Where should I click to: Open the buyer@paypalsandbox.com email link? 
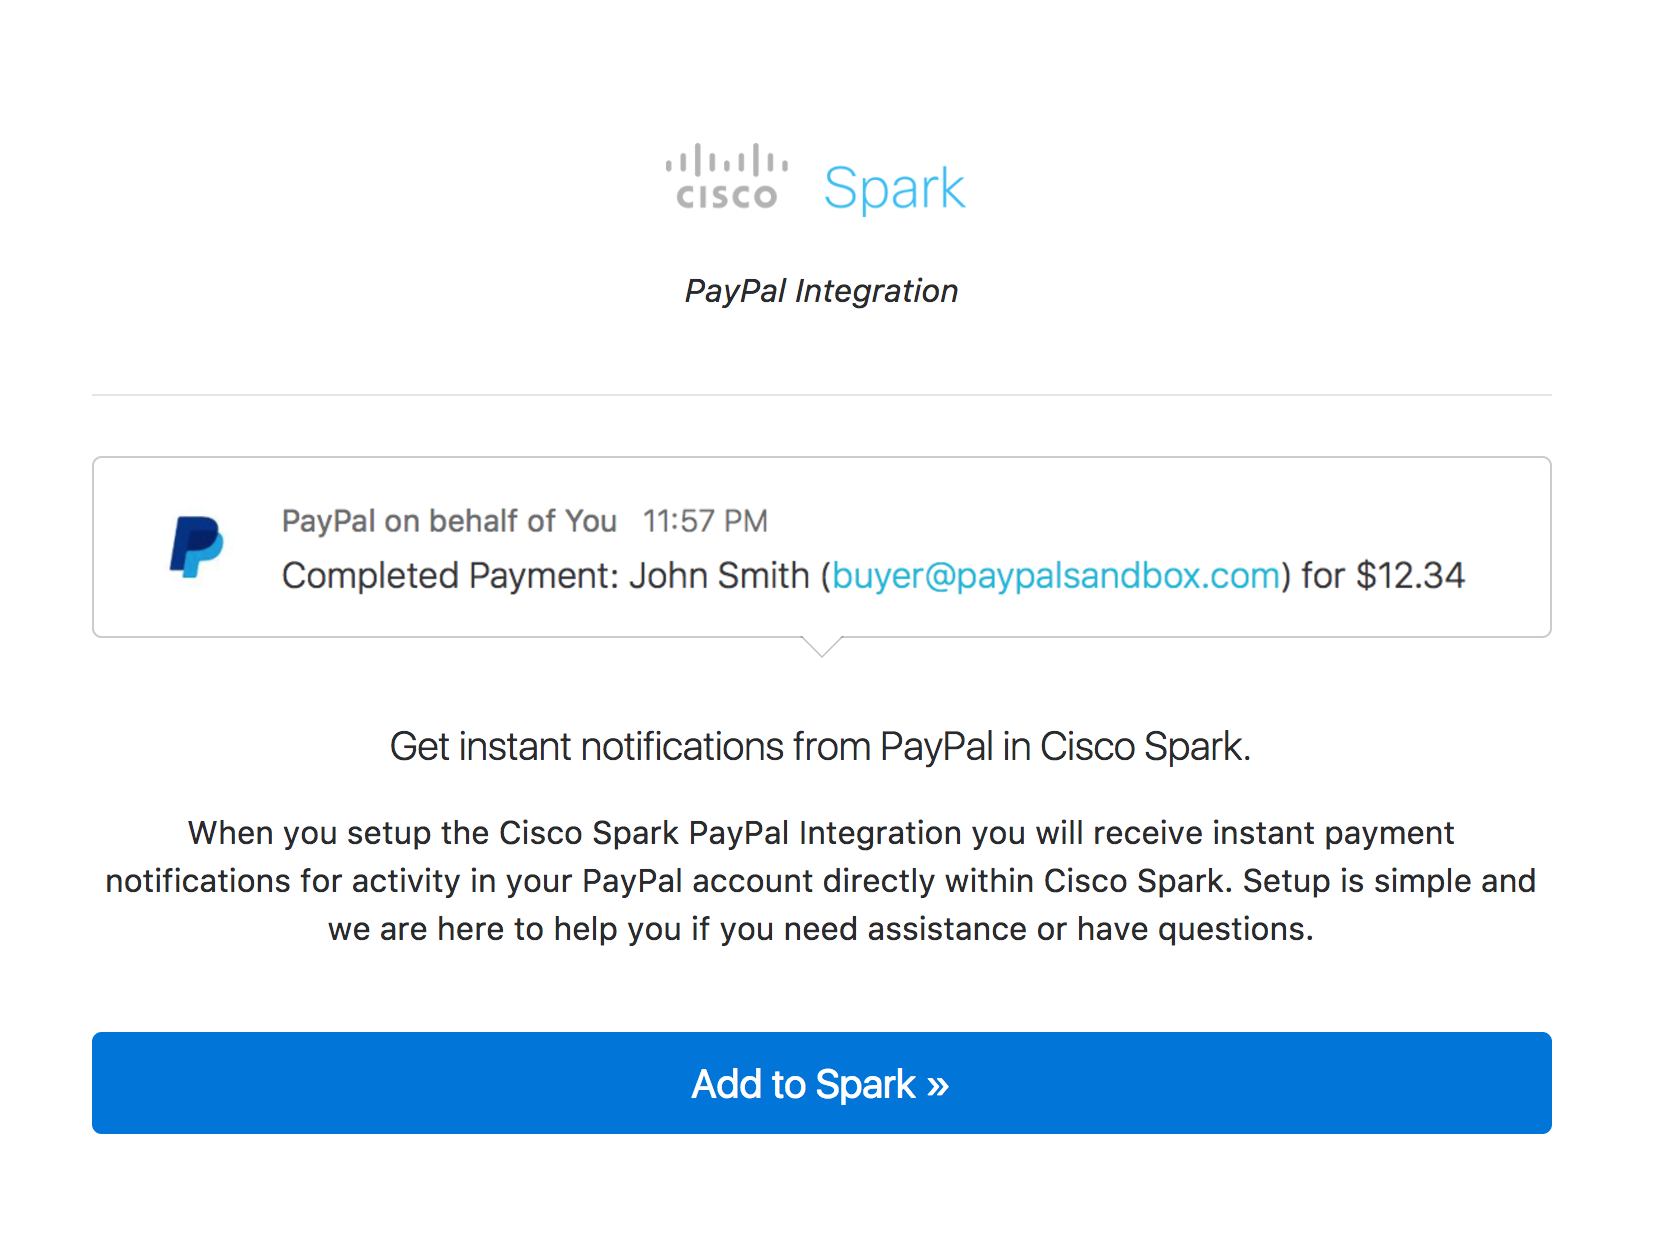(1056, 576)
